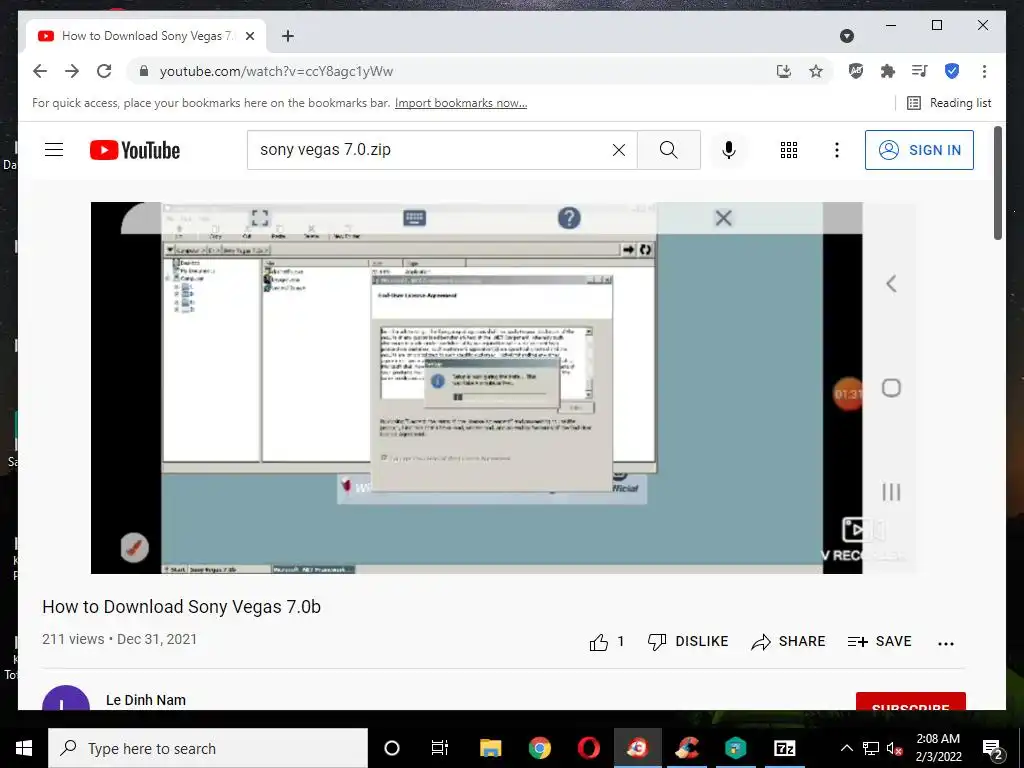Screen dimensions: 1024x768
Task: Click SHARE under the video
Action: 788,641
